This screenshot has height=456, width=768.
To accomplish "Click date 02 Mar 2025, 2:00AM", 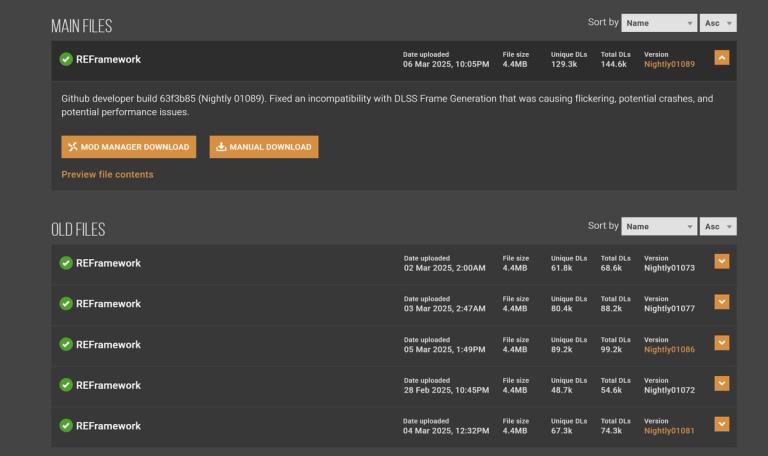I will (444, 268).
